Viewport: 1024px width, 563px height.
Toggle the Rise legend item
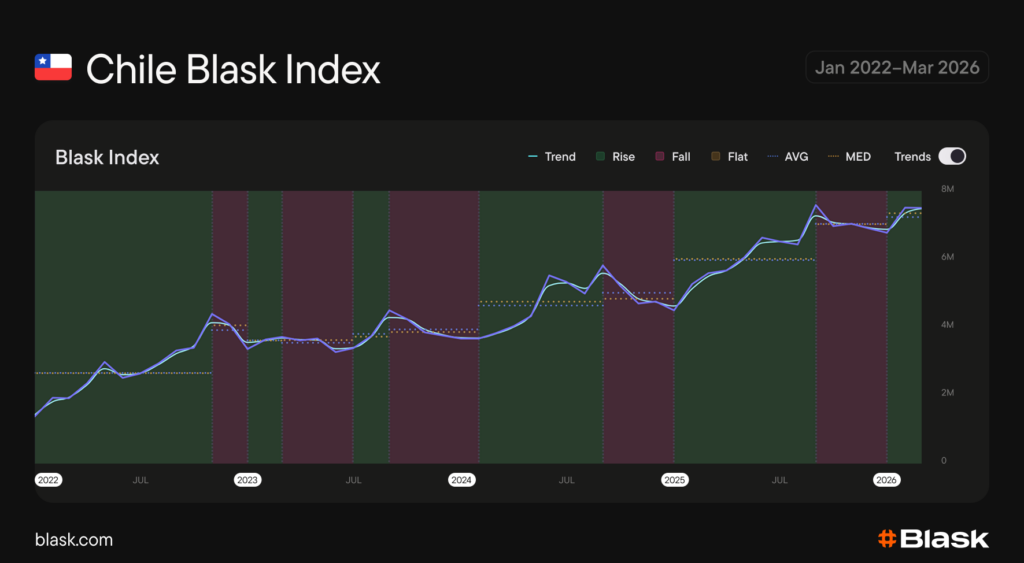(x=615, y=157)
